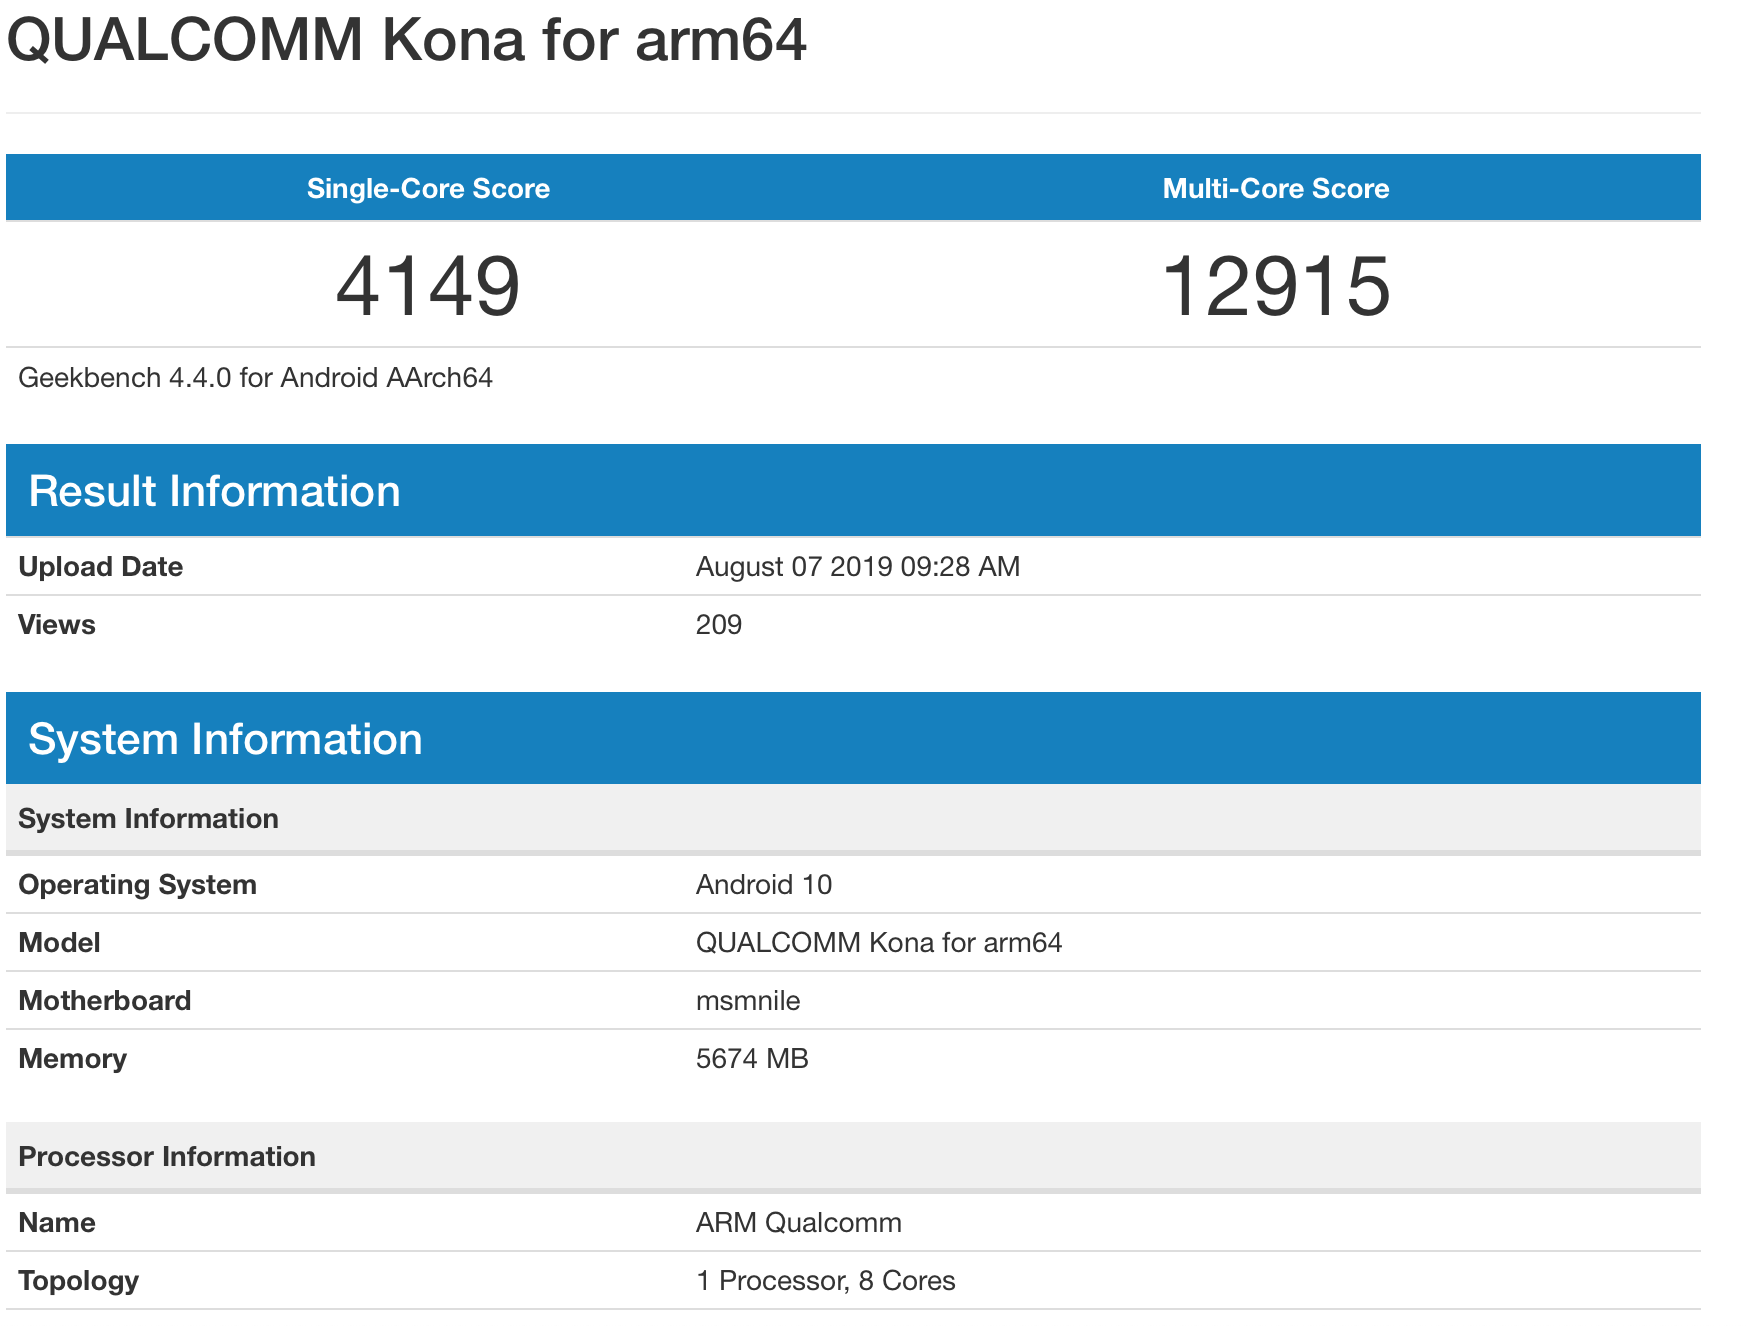Click the Motherboard label
1750x1326 pixels.
point(104,1001)
